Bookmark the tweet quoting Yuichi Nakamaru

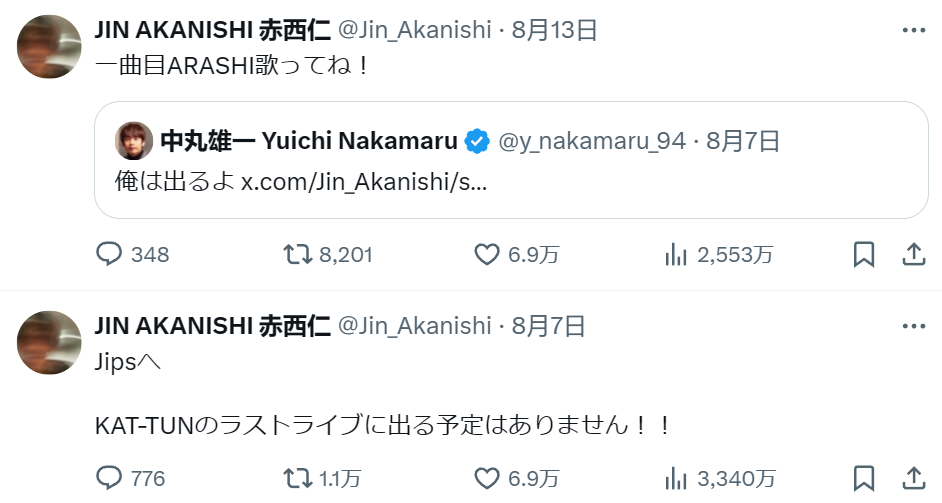point(864,255)
